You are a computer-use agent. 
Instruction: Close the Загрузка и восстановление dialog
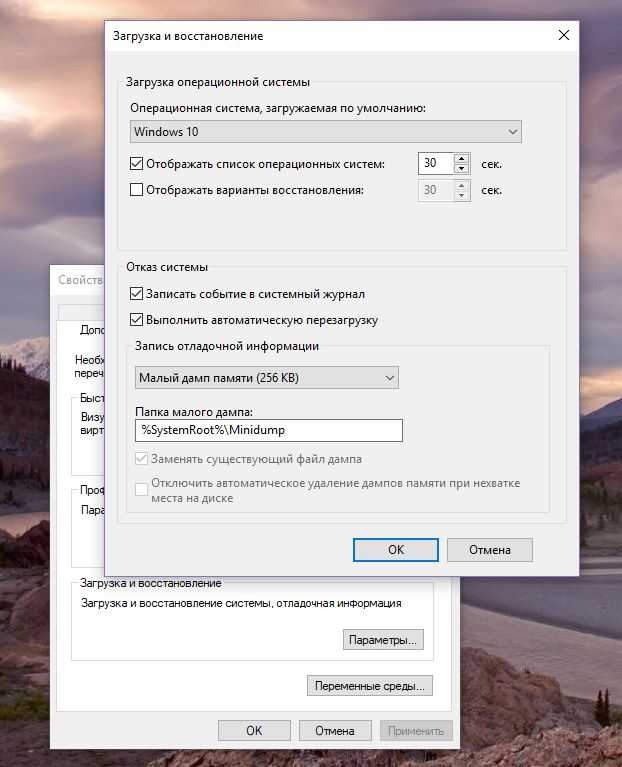pos(565,36)
